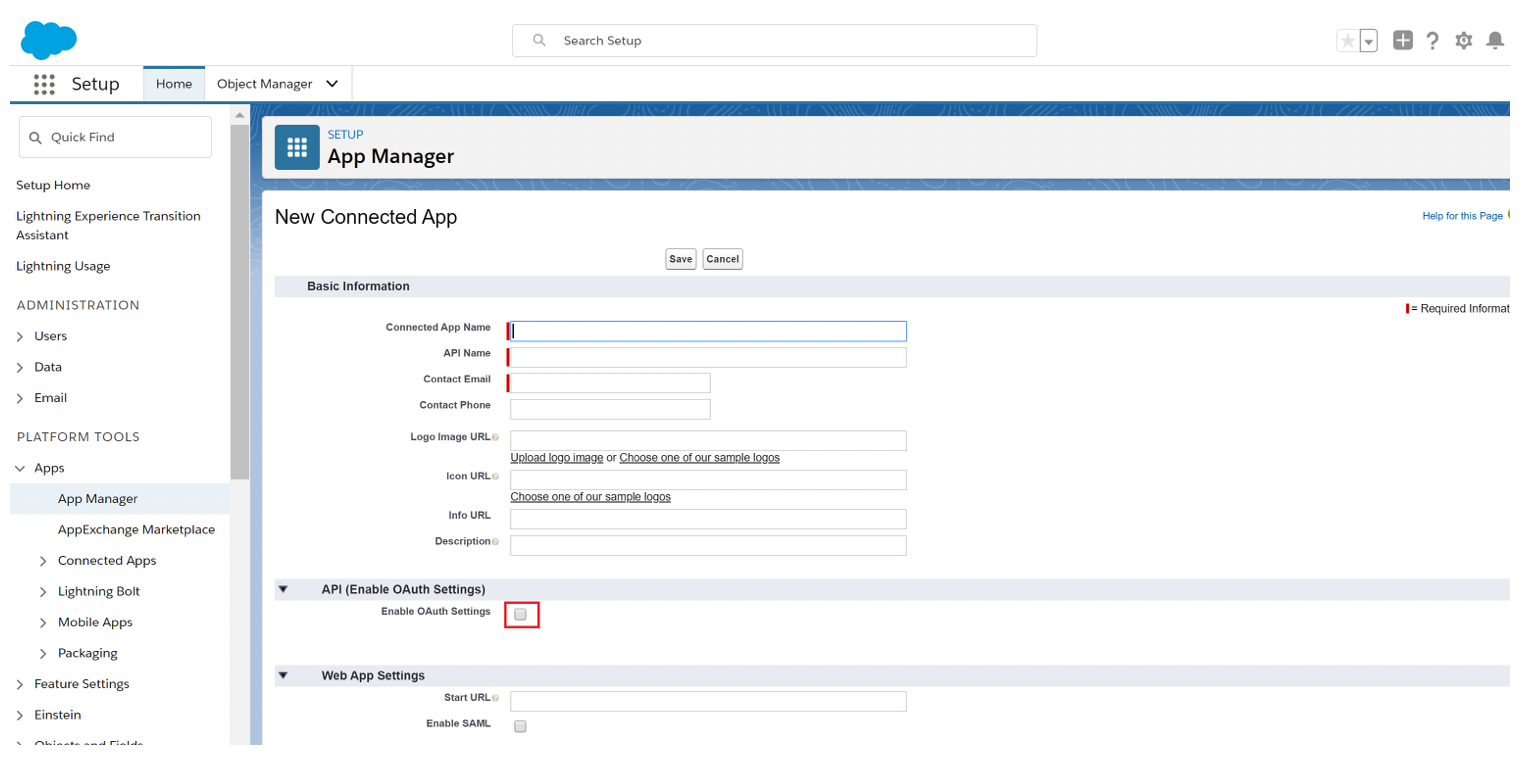
Task: Click the help icon beside Logo Image URL
Action: (x=496, y=438)
